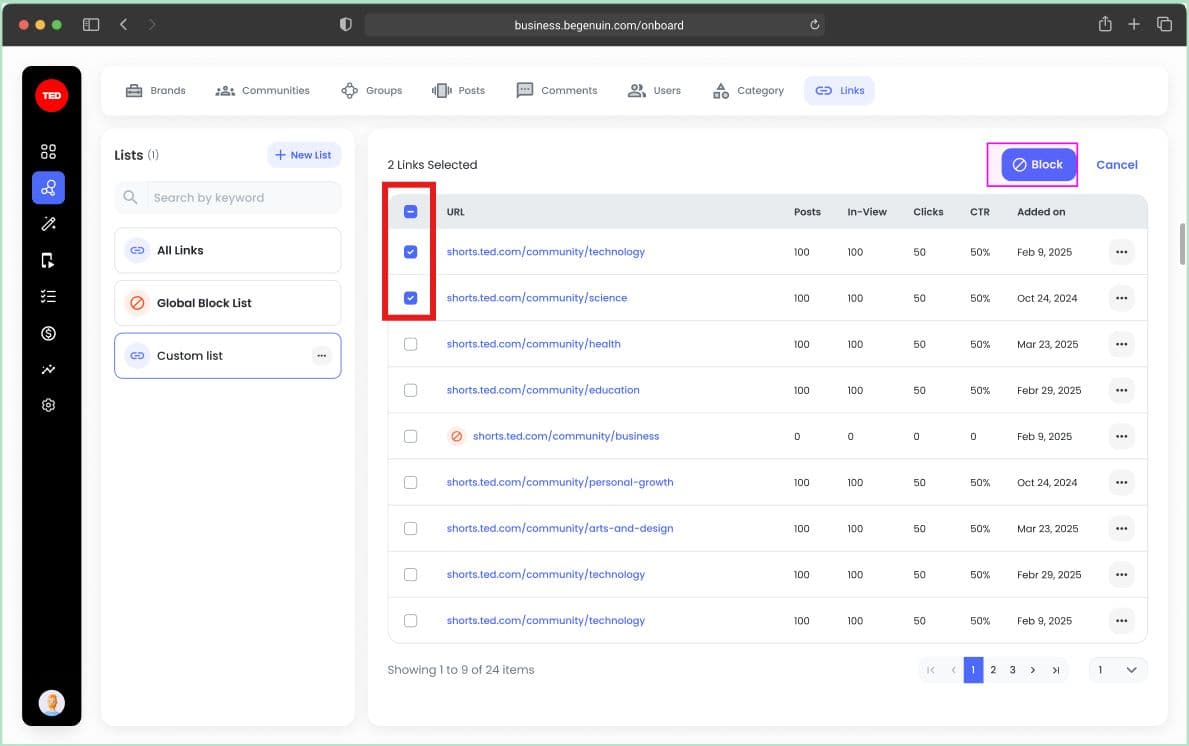Check the personal-growth row checkbox
The image size is (1189, 746).
(x=410, y=482)
